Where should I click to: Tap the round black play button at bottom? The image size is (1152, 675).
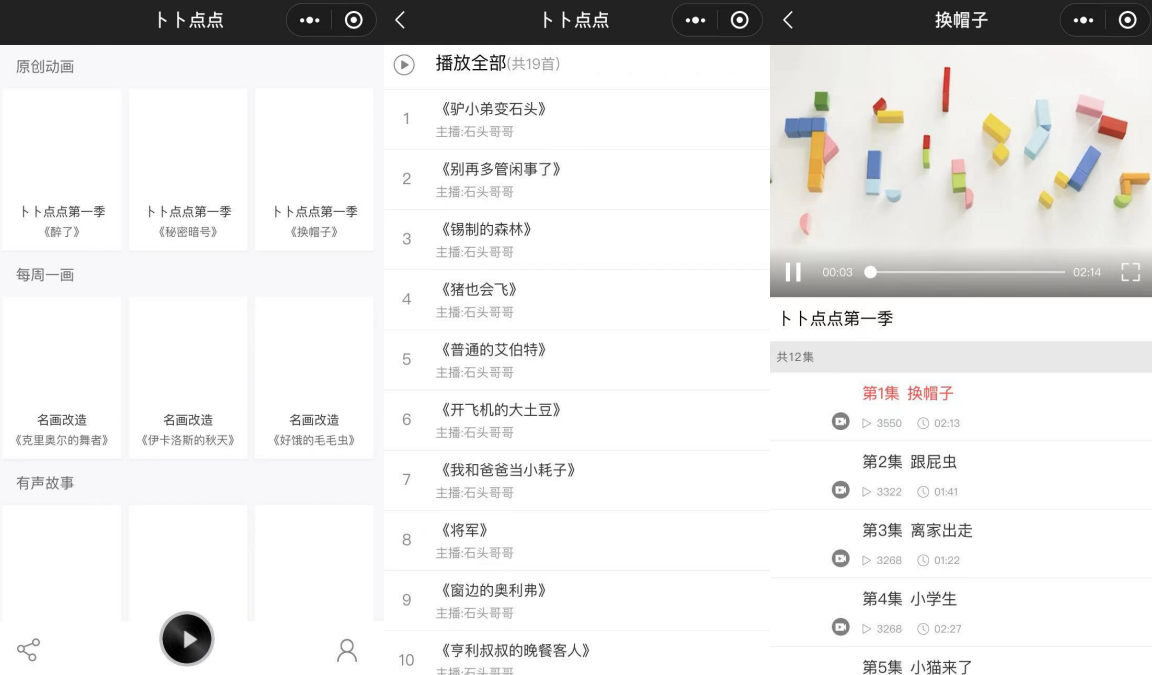pos(187,639)
